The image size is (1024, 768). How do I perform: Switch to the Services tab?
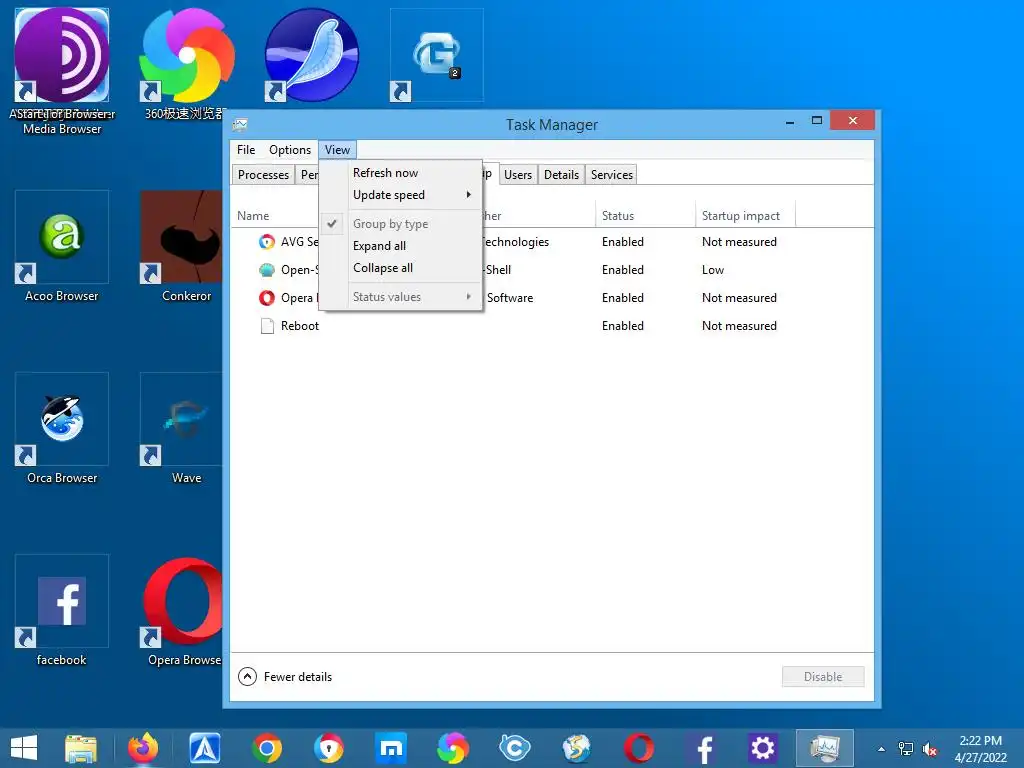click(x=612, y=174)
